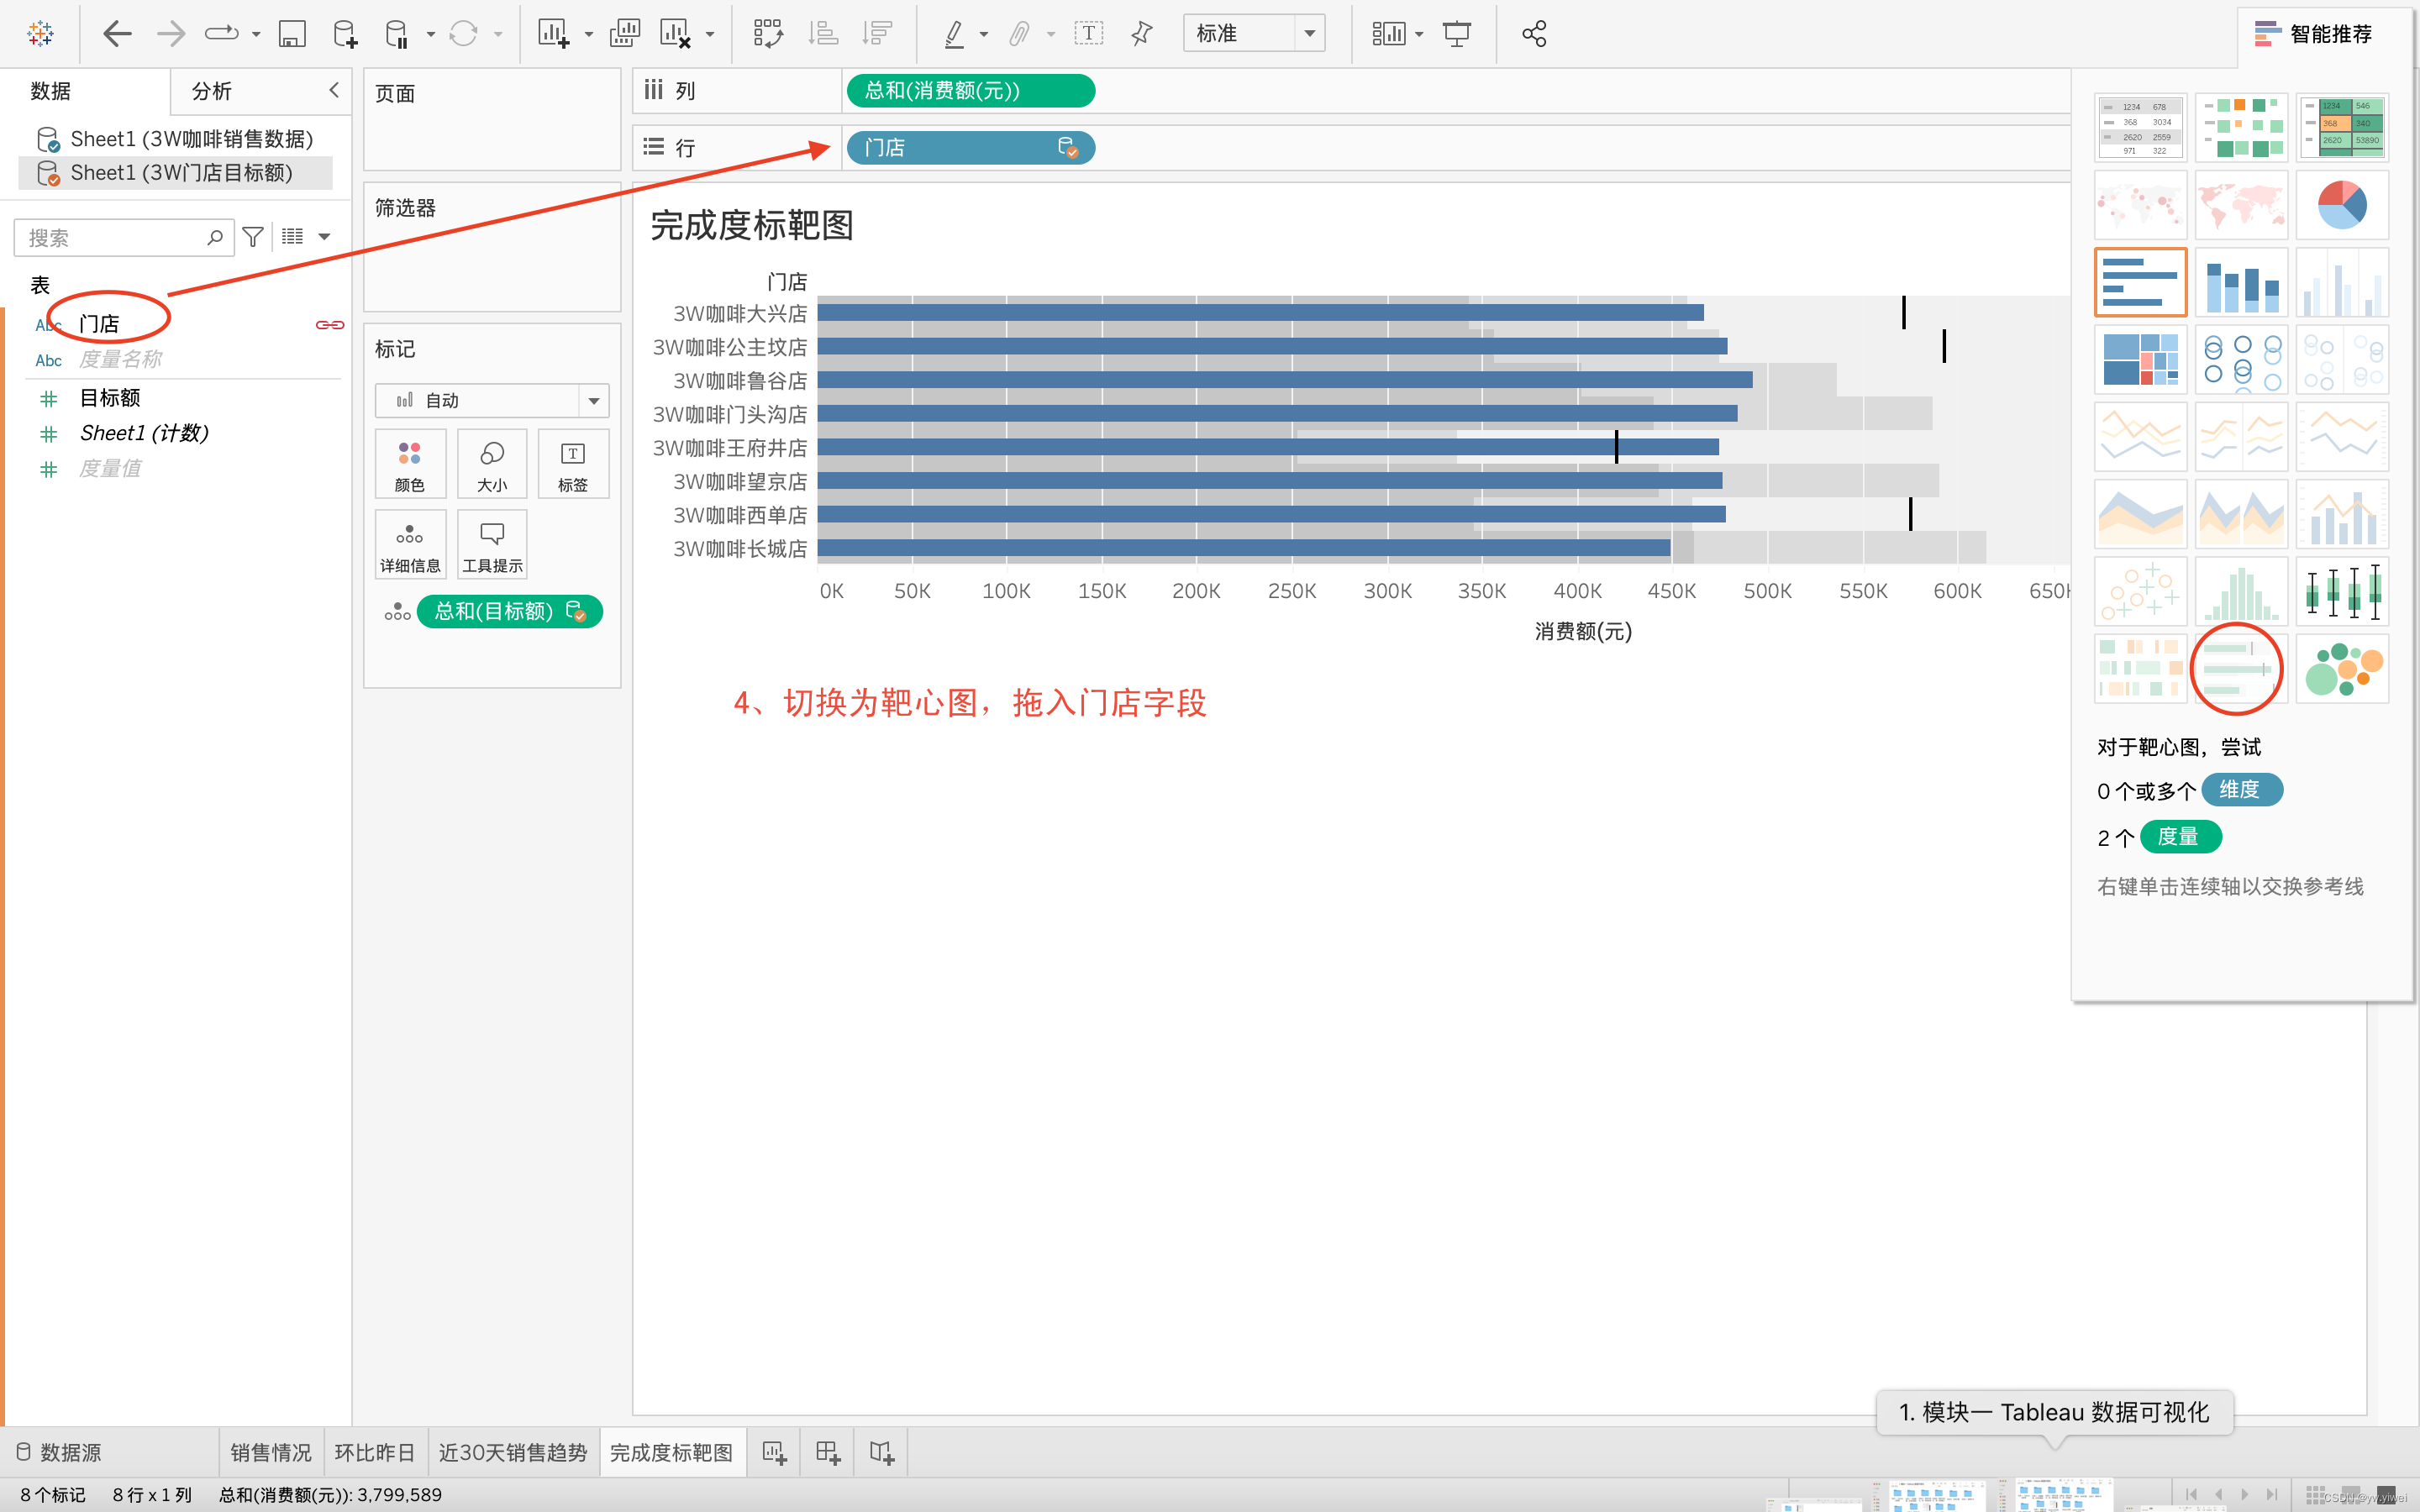
Task: Switch to the 分析 pane tab
Action: coord(212,91)
